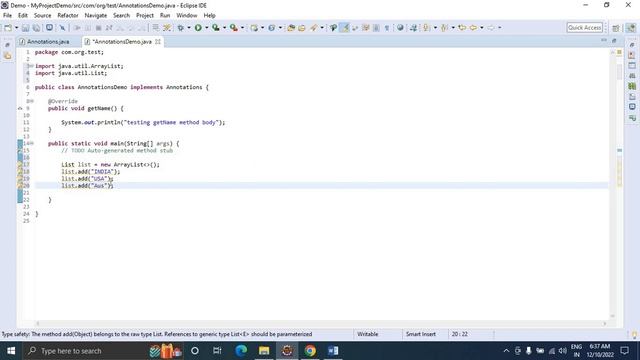Click the warning marker on line 17
The height and width of the screenshot is (360, 640).
(20, 164)
